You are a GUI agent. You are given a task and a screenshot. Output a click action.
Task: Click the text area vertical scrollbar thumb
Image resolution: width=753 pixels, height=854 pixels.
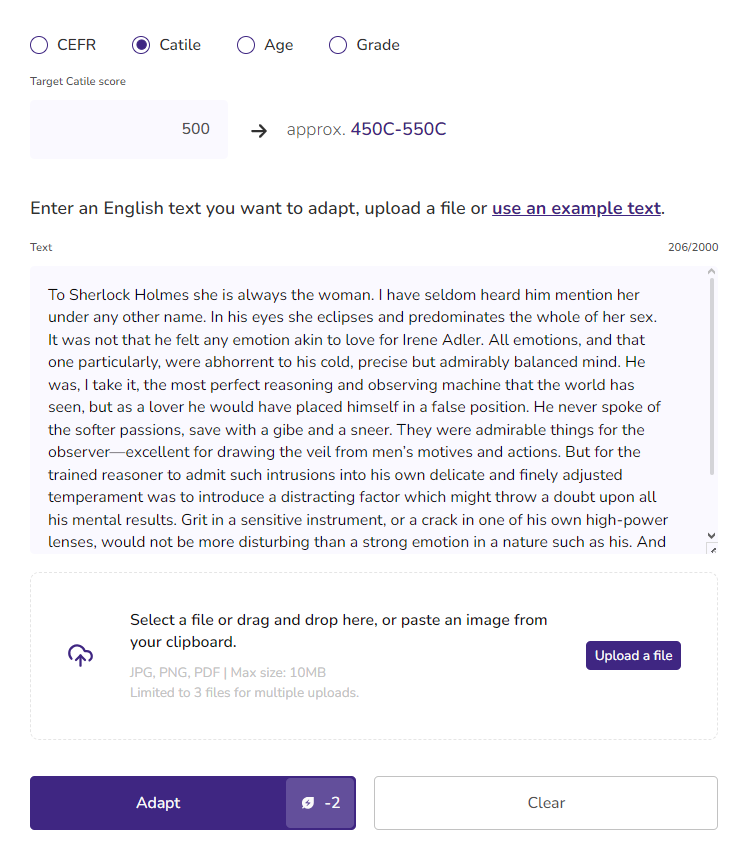(x=712, y=380)
